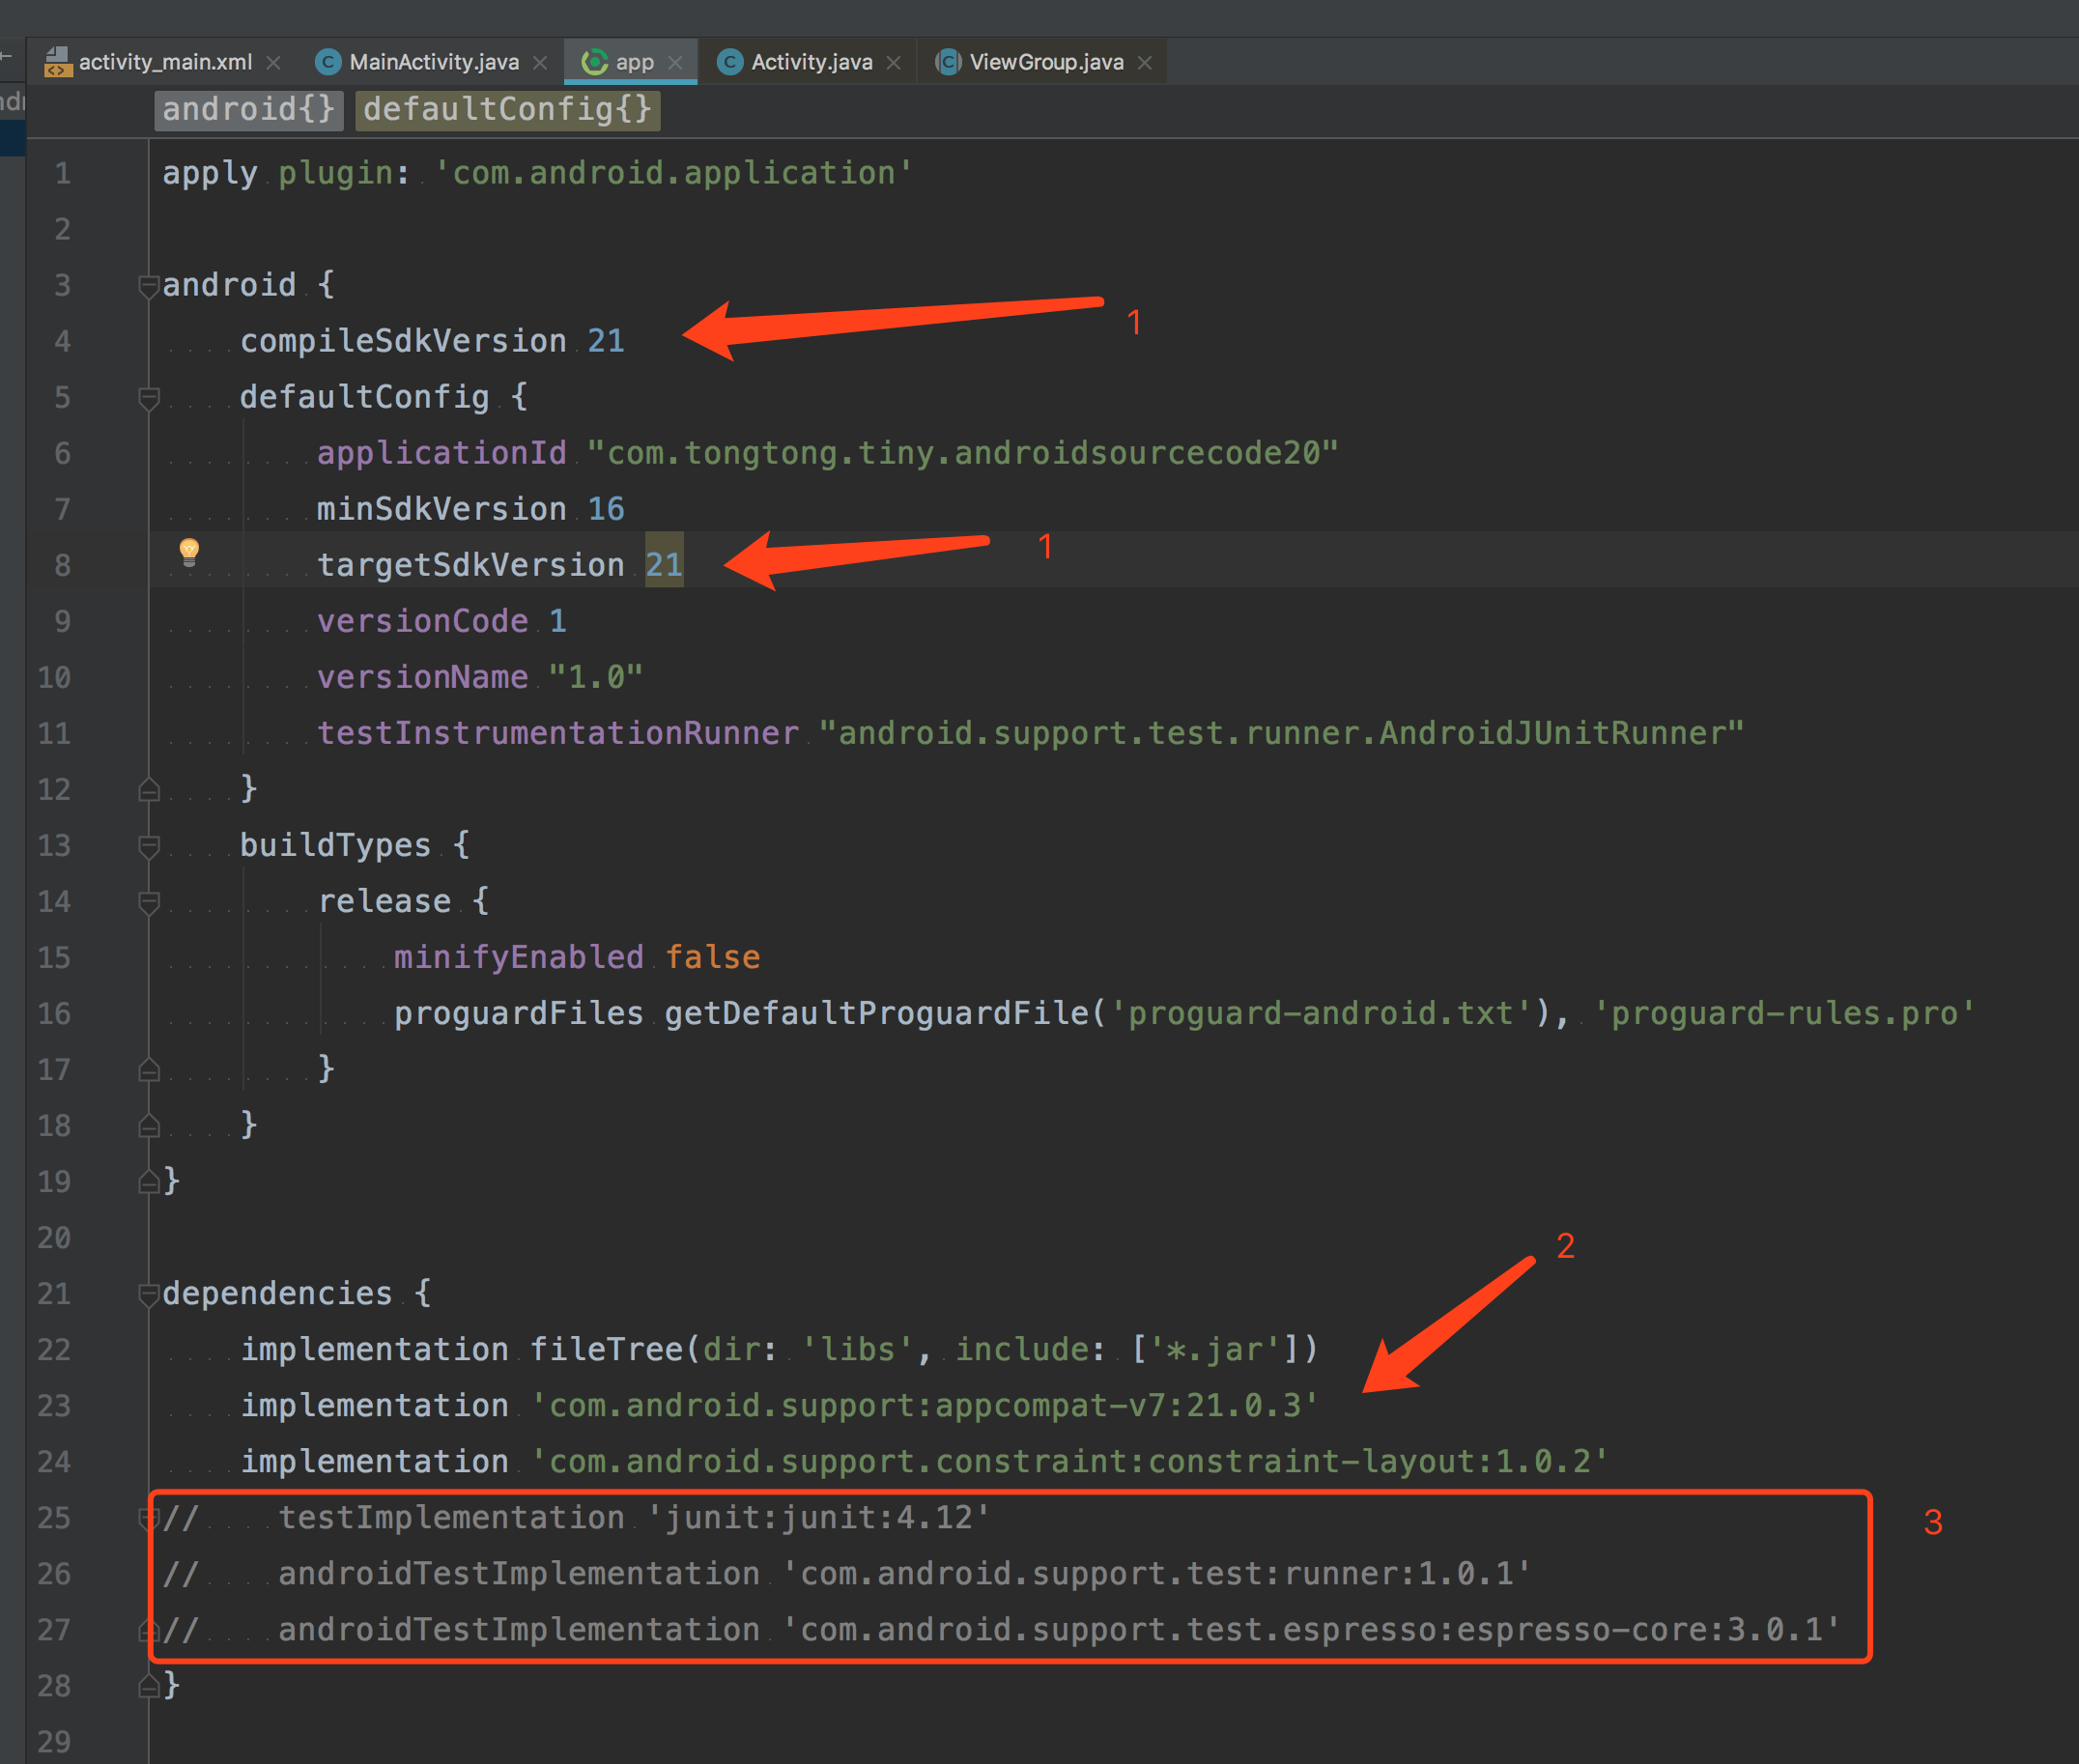This screenshot has width=2079, height=1764.
Task: Collapse the defaultConfig block fold marker
Action: point(149,399)
